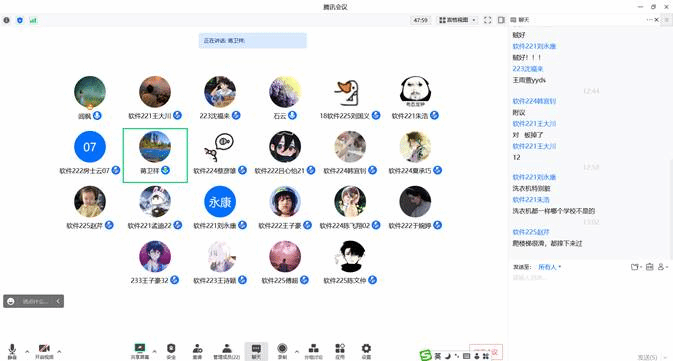Open the grid view layout dropdown
The width and height of the screenshot is (673, 361).
coord(458,20)
